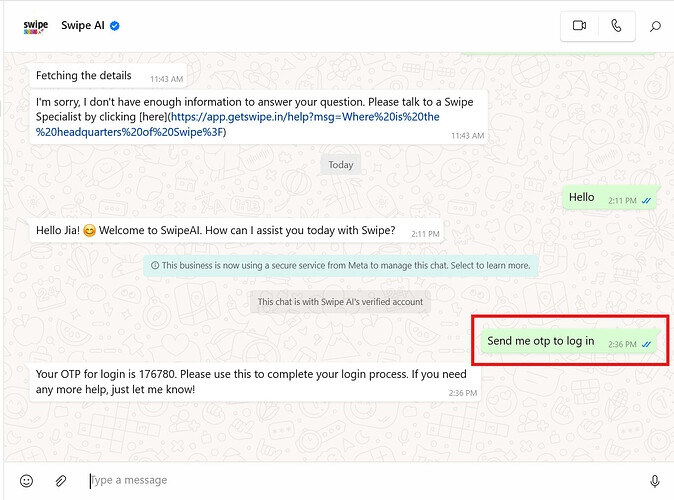
Task: Select the 'Hello Jia!' welcome message
Action: tap(236, 230)
